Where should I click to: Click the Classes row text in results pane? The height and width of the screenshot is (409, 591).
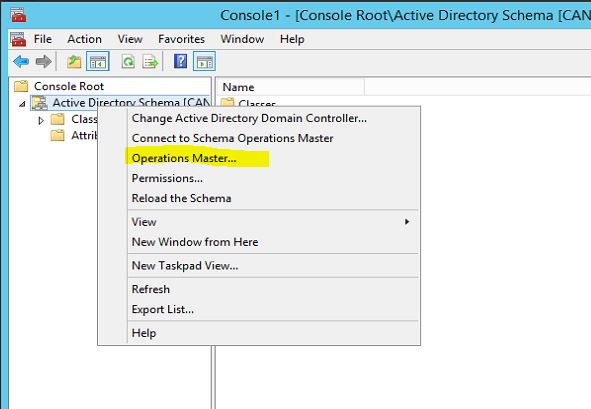(257, 103)
